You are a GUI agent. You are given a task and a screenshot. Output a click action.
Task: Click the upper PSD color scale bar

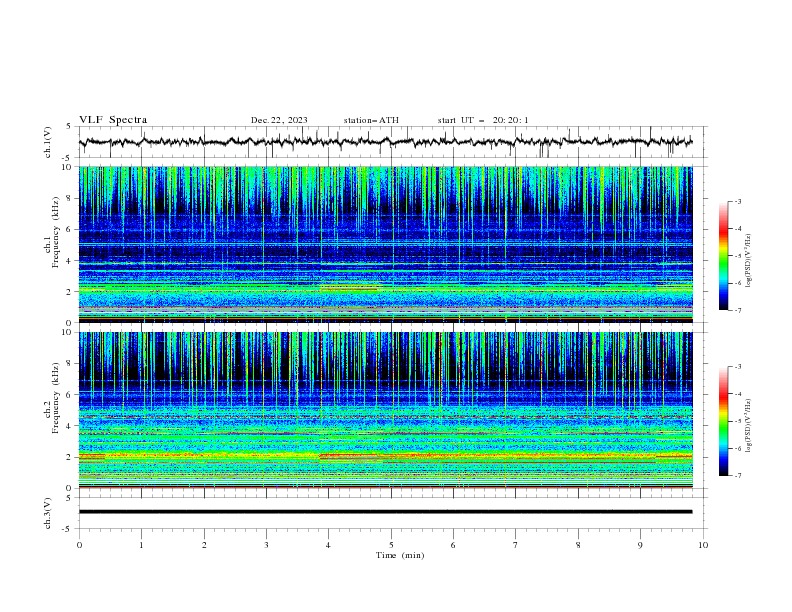coord(724,256)
